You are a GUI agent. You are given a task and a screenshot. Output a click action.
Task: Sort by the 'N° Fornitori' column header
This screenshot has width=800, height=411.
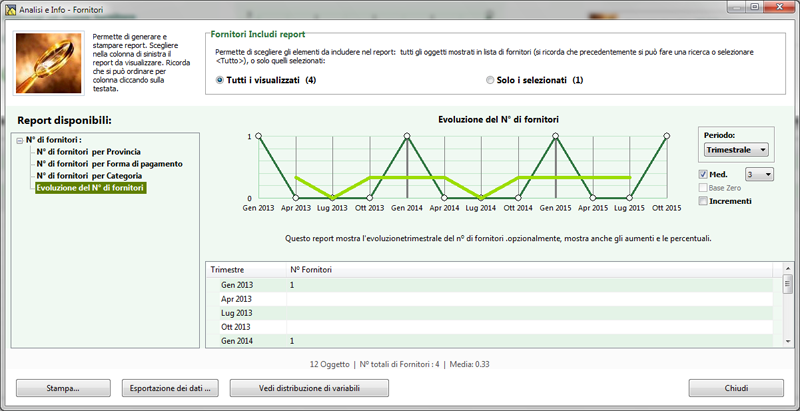tap(530, 270)
